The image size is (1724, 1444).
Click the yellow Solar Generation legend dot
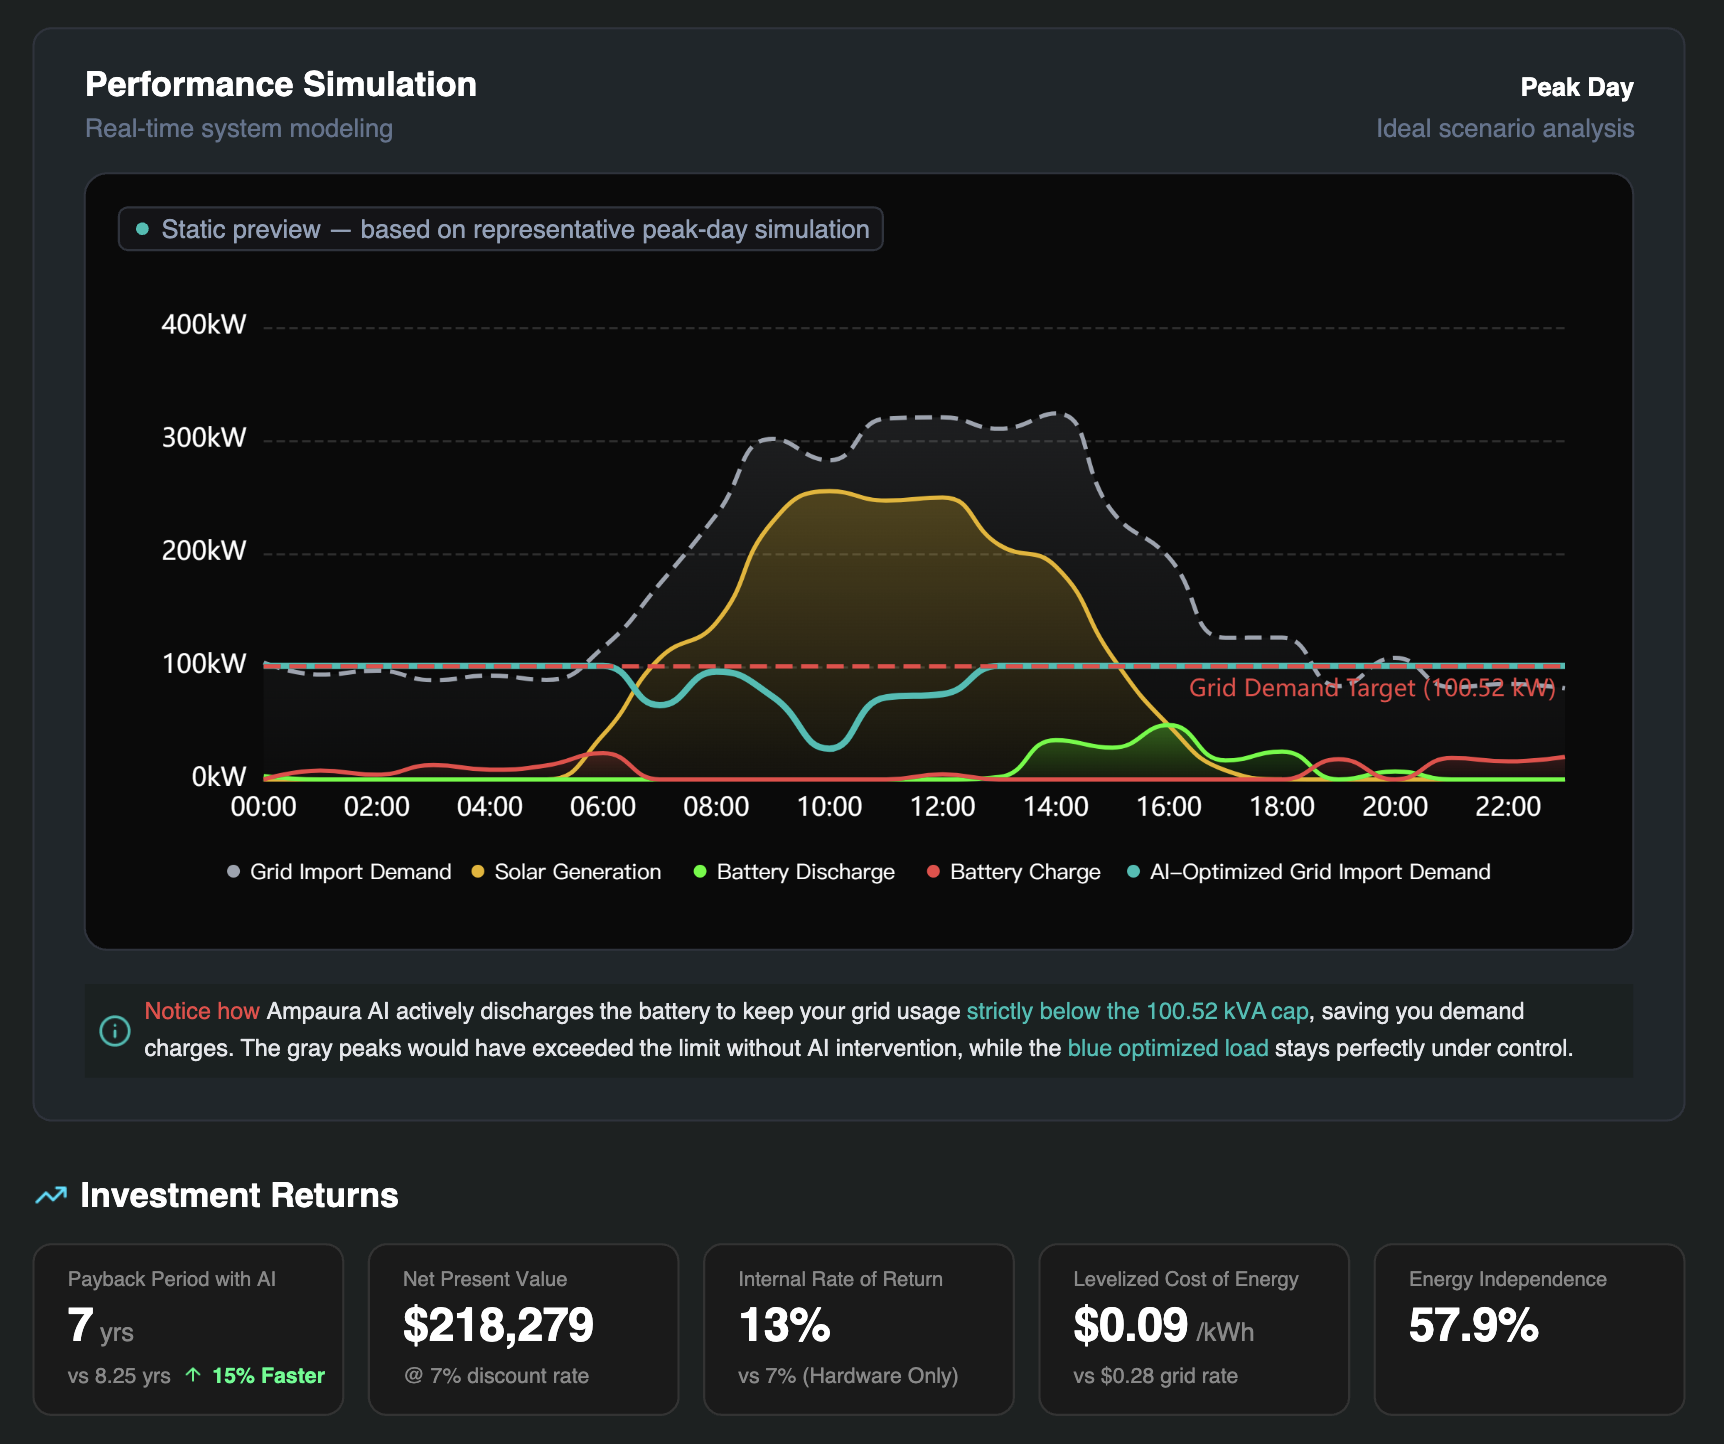tap(477, 872)
